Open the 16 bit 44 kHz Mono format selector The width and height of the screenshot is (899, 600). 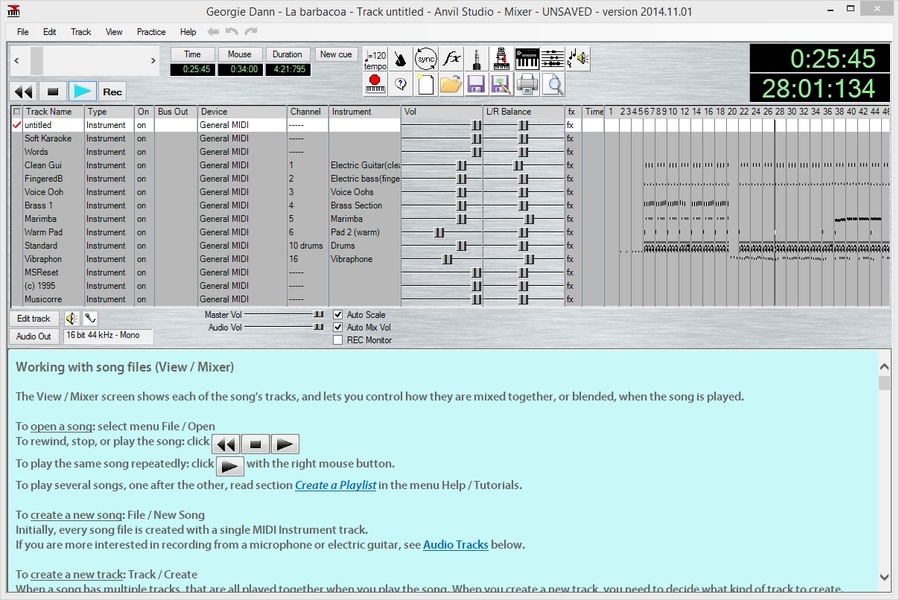(103, 336)
